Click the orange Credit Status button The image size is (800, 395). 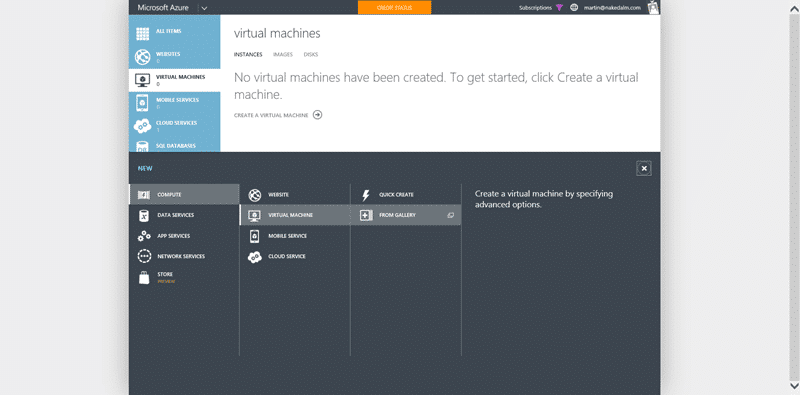[x=394, y=8]
